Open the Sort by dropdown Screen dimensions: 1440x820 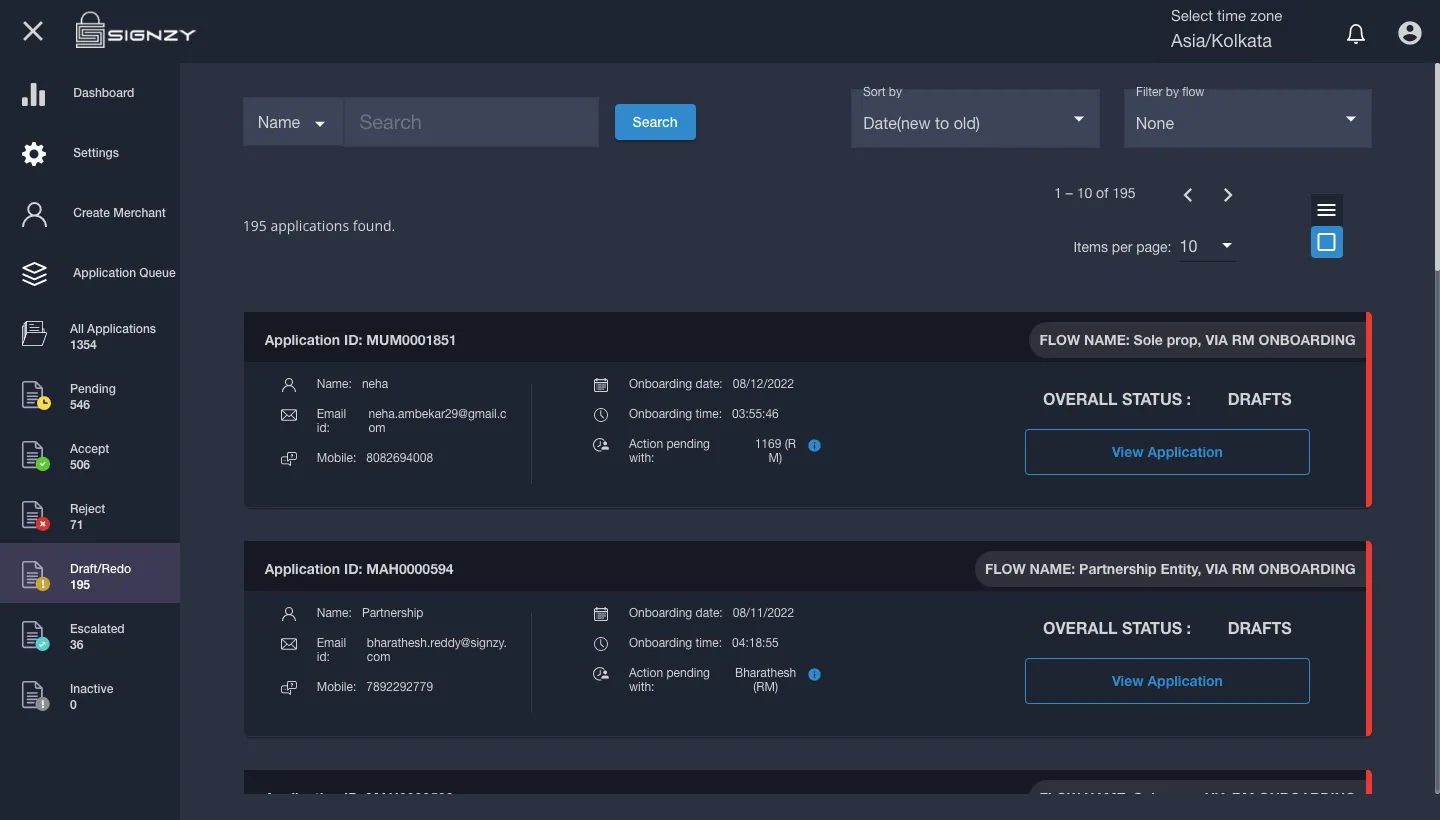coord(975,118)
